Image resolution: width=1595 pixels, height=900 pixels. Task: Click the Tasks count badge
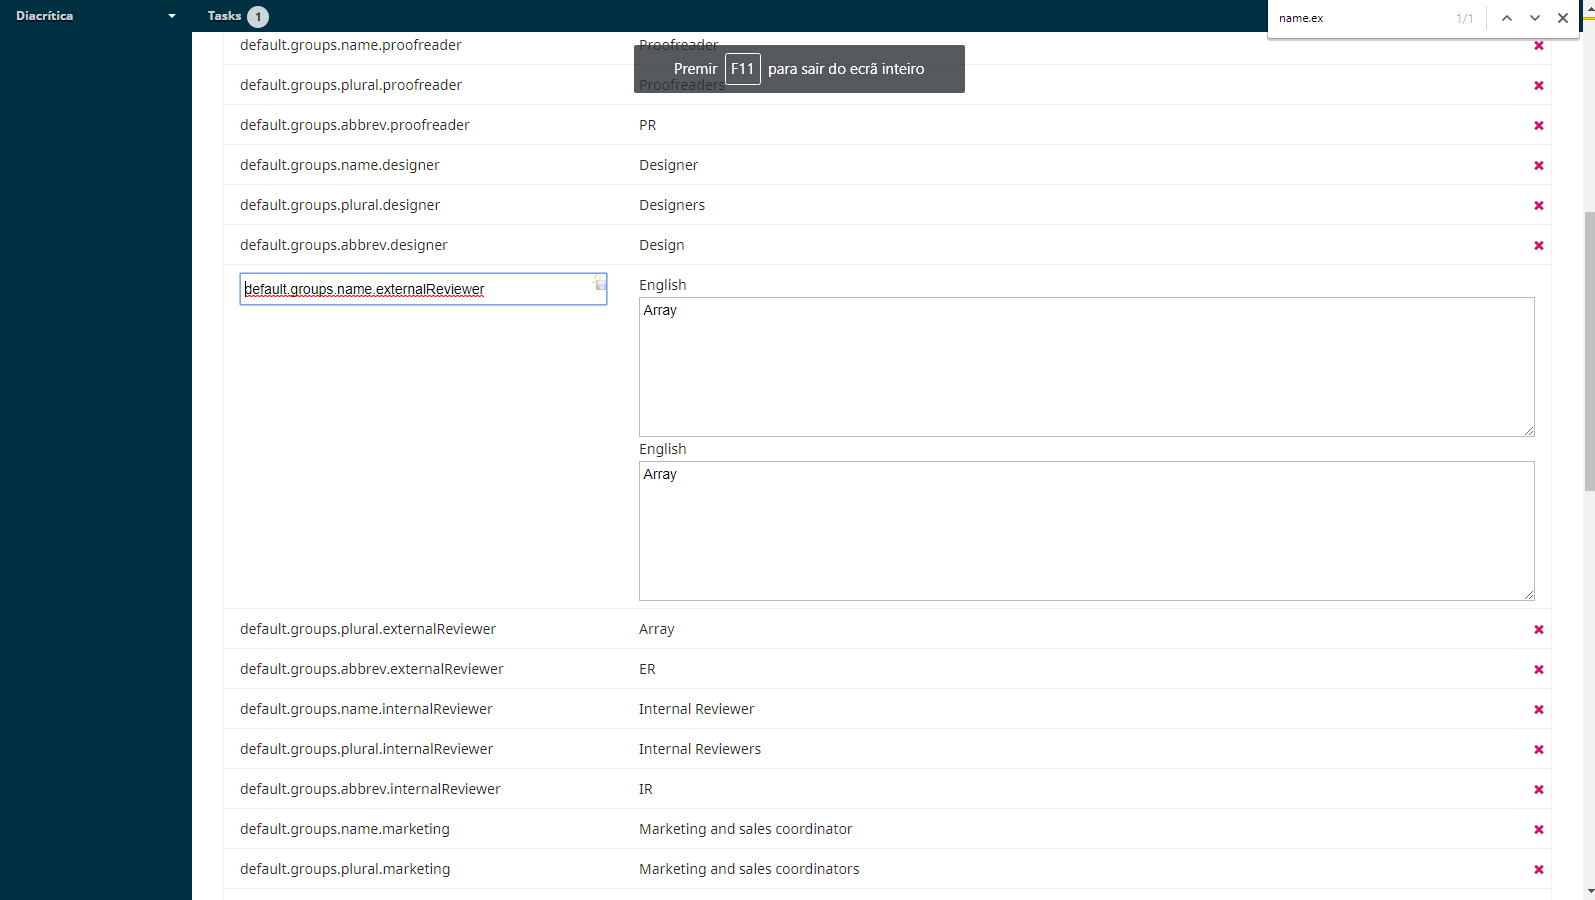(x=258, y=17)
